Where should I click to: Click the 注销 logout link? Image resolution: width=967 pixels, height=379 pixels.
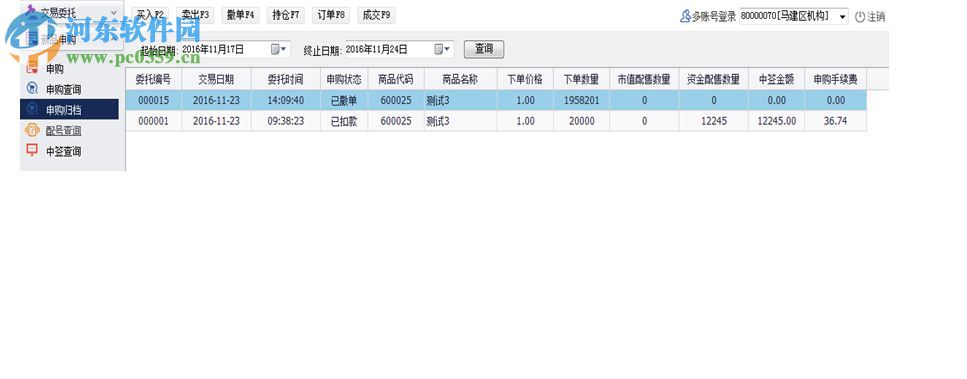click(x=876, y=17)
